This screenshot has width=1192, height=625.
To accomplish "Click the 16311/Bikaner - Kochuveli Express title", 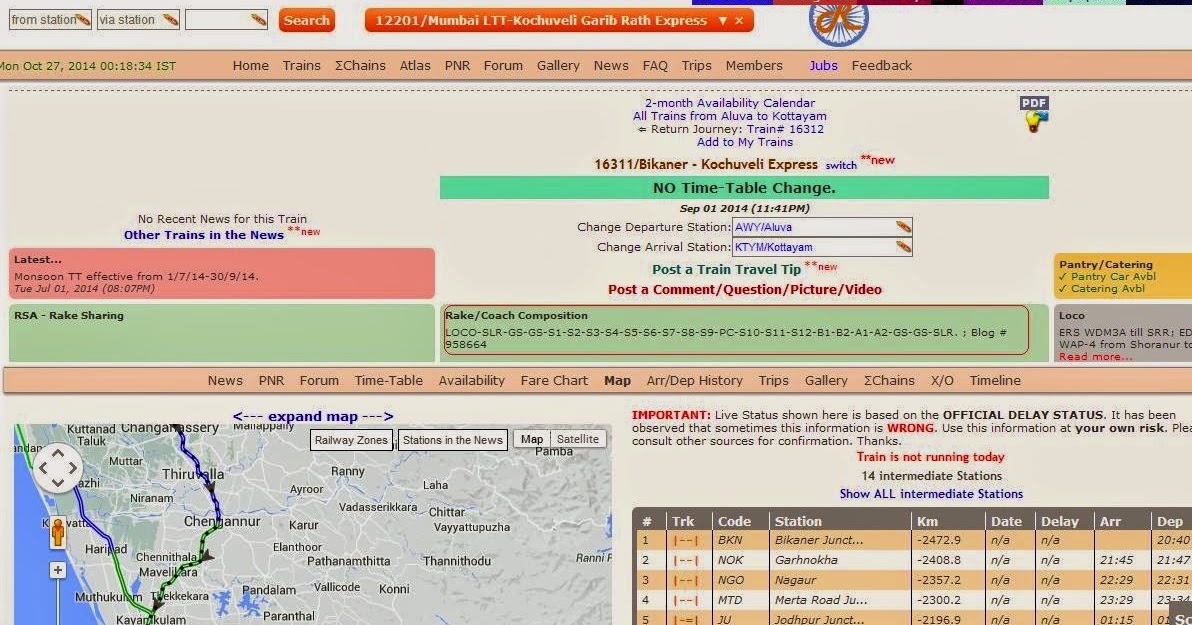I will (x=705, y=164).
